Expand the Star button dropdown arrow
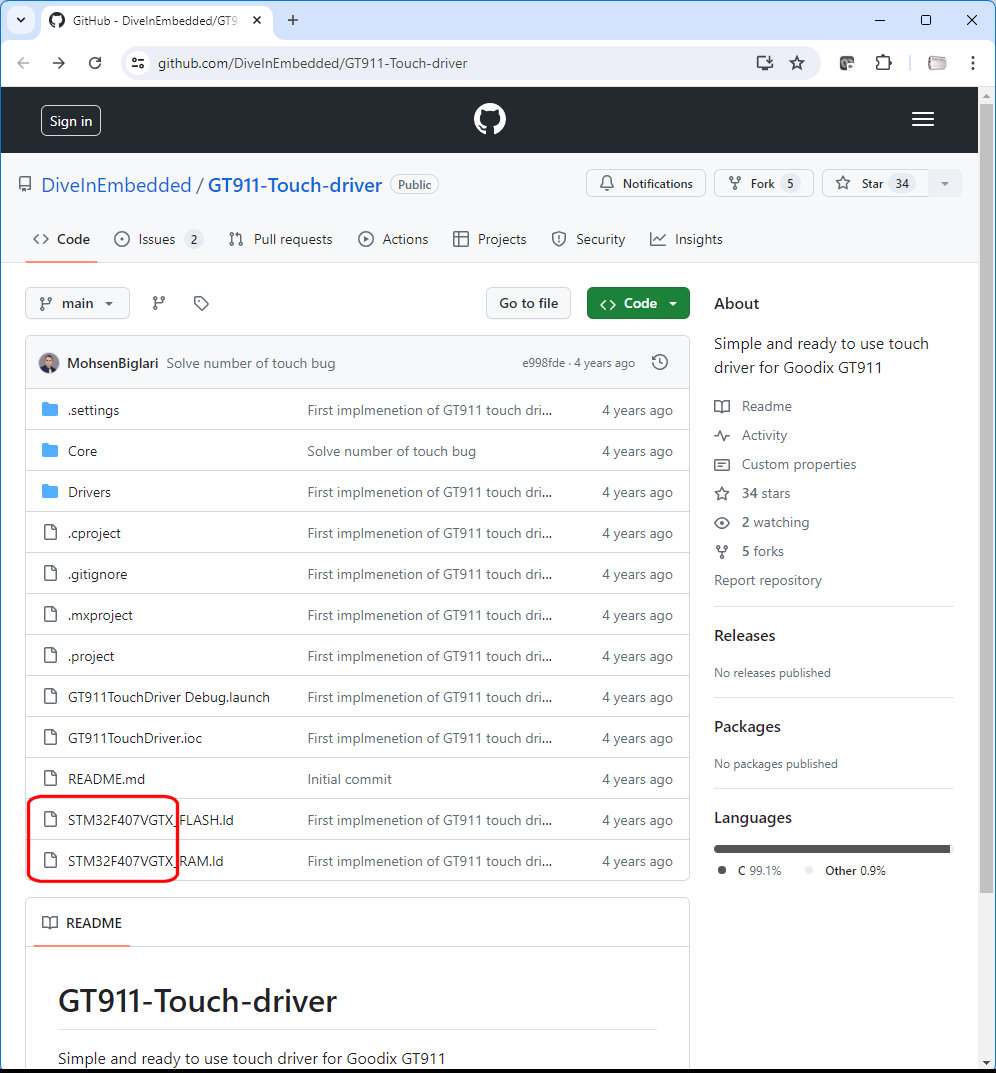This screenshot has width=996, height=1073. 945,183
